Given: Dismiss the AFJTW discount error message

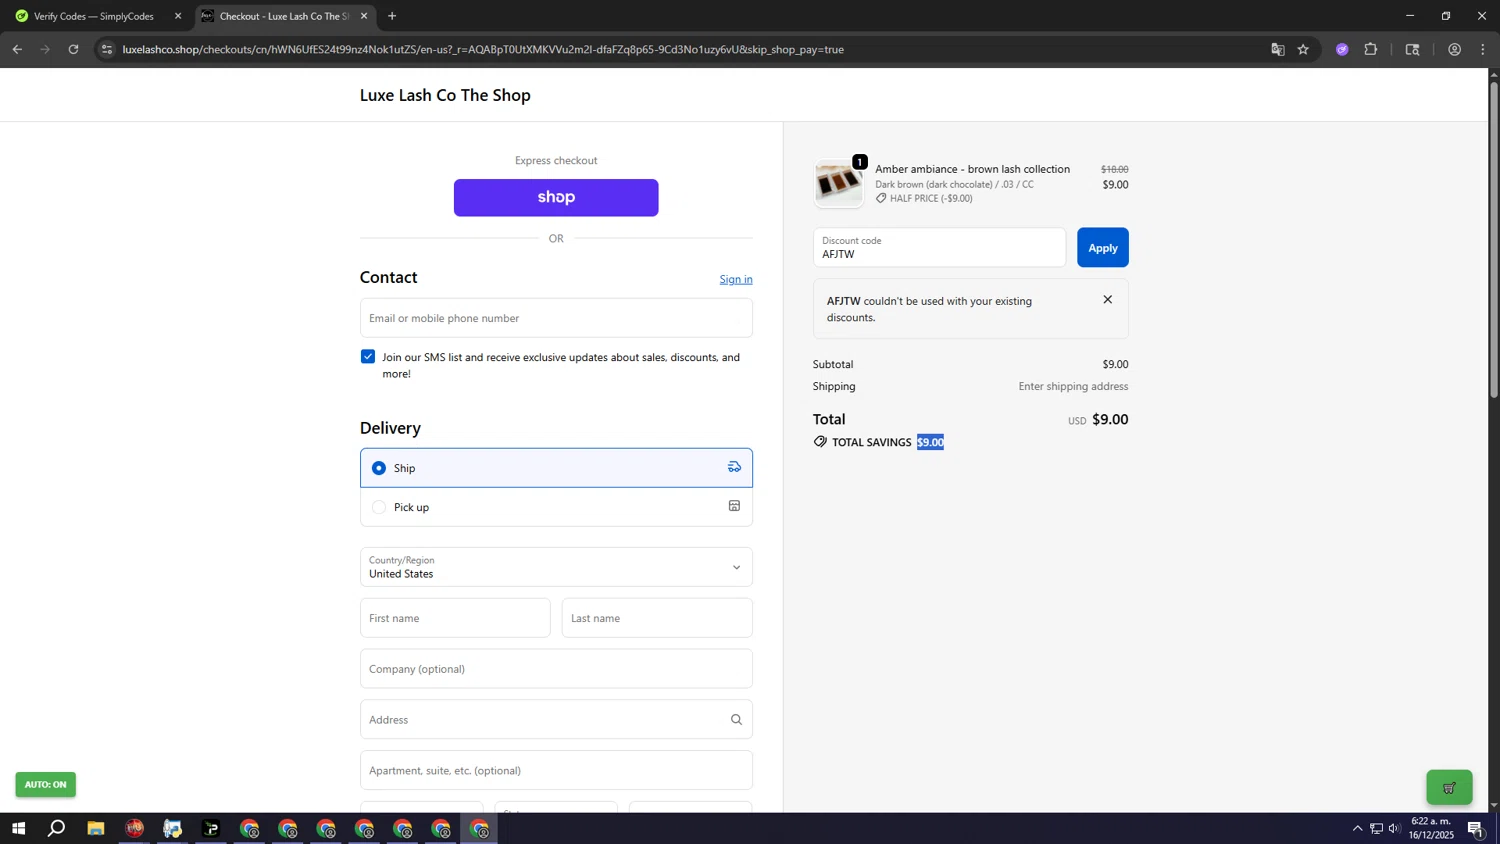Looking at the screenshot, I should [1107, 300].
